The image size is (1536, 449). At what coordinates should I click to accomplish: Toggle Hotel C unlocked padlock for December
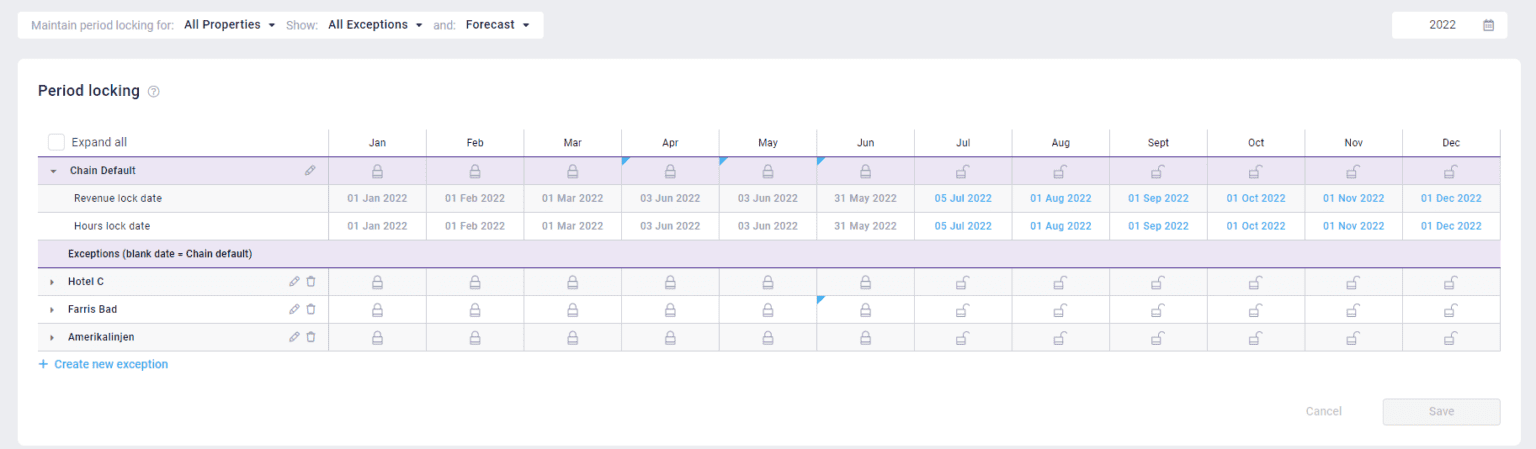[x=1450, y=282]
